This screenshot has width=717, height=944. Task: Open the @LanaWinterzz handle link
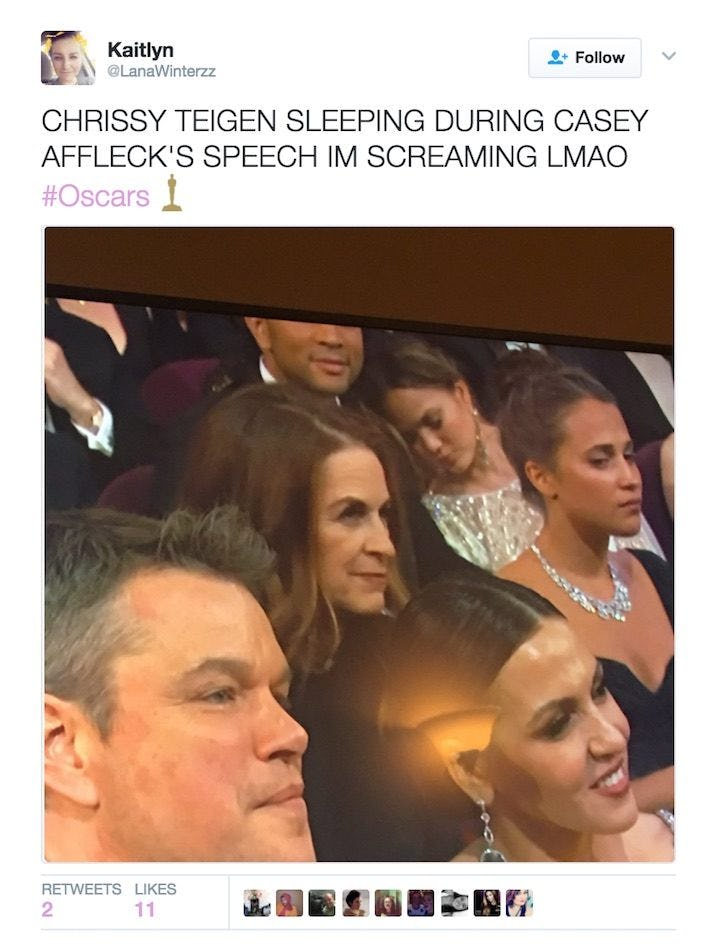click(x=161, y=72)
